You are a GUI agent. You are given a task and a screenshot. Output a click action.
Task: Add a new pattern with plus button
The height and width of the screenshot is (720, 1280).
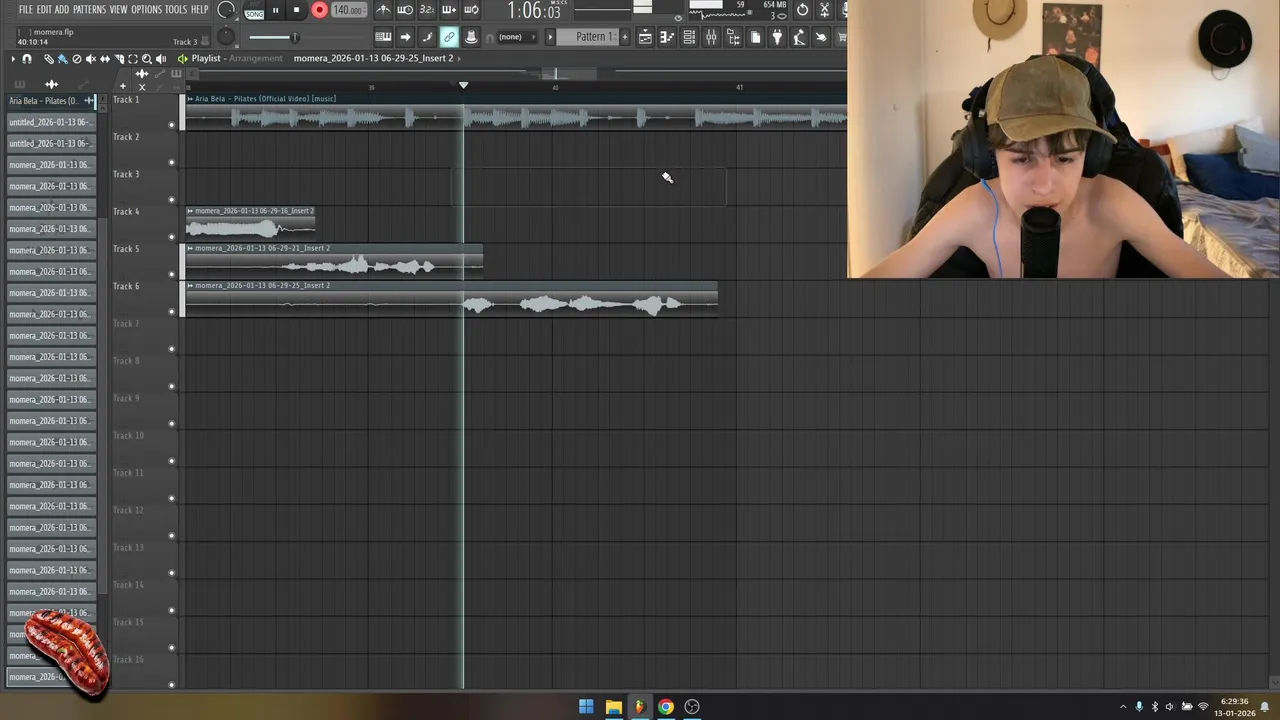625,37
